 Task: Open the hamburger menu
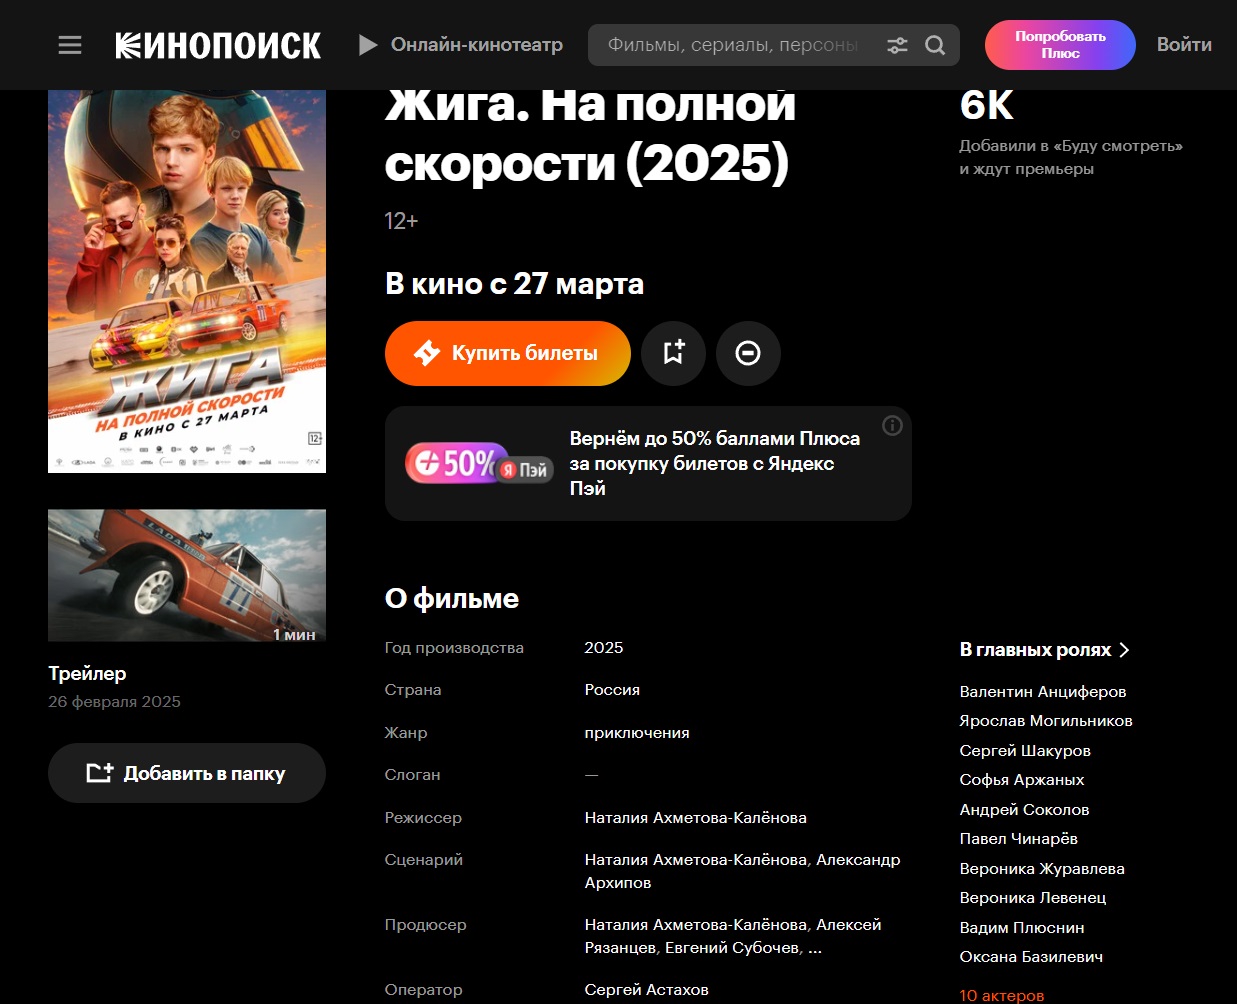coord(70,45)
